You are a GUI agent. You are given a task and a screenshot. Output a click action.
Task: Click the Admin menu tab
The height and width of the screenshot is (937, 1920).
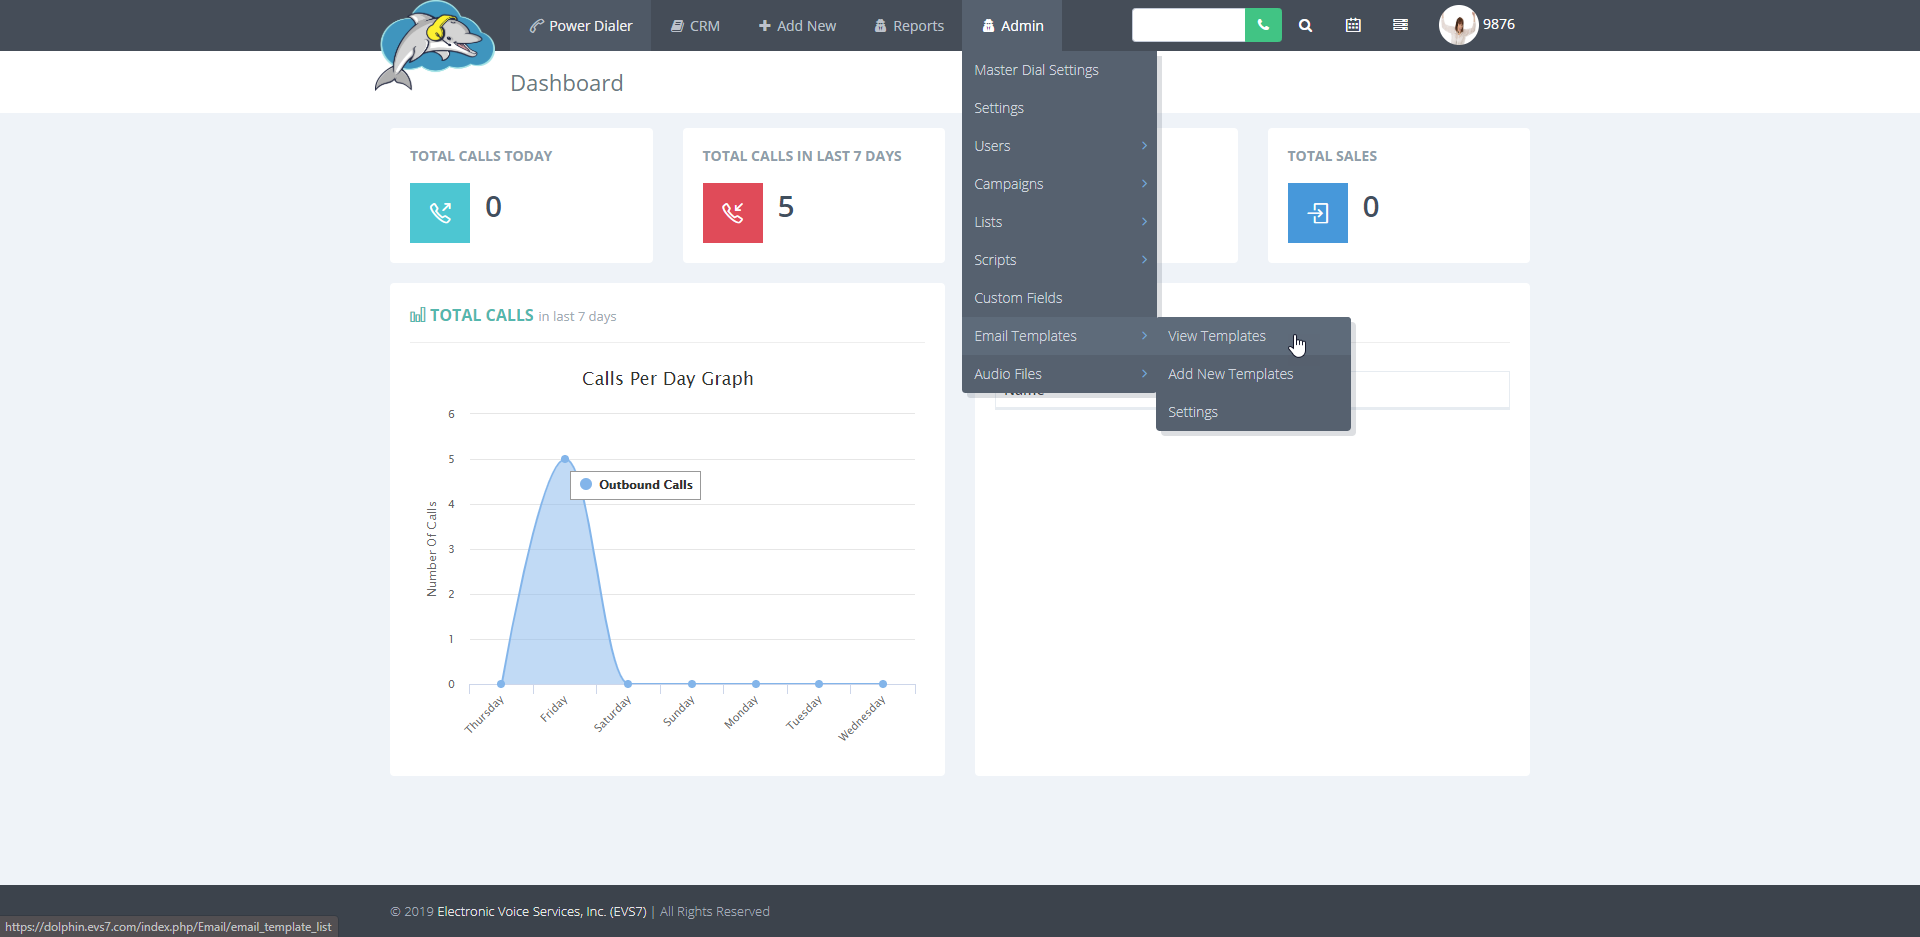1012,25
